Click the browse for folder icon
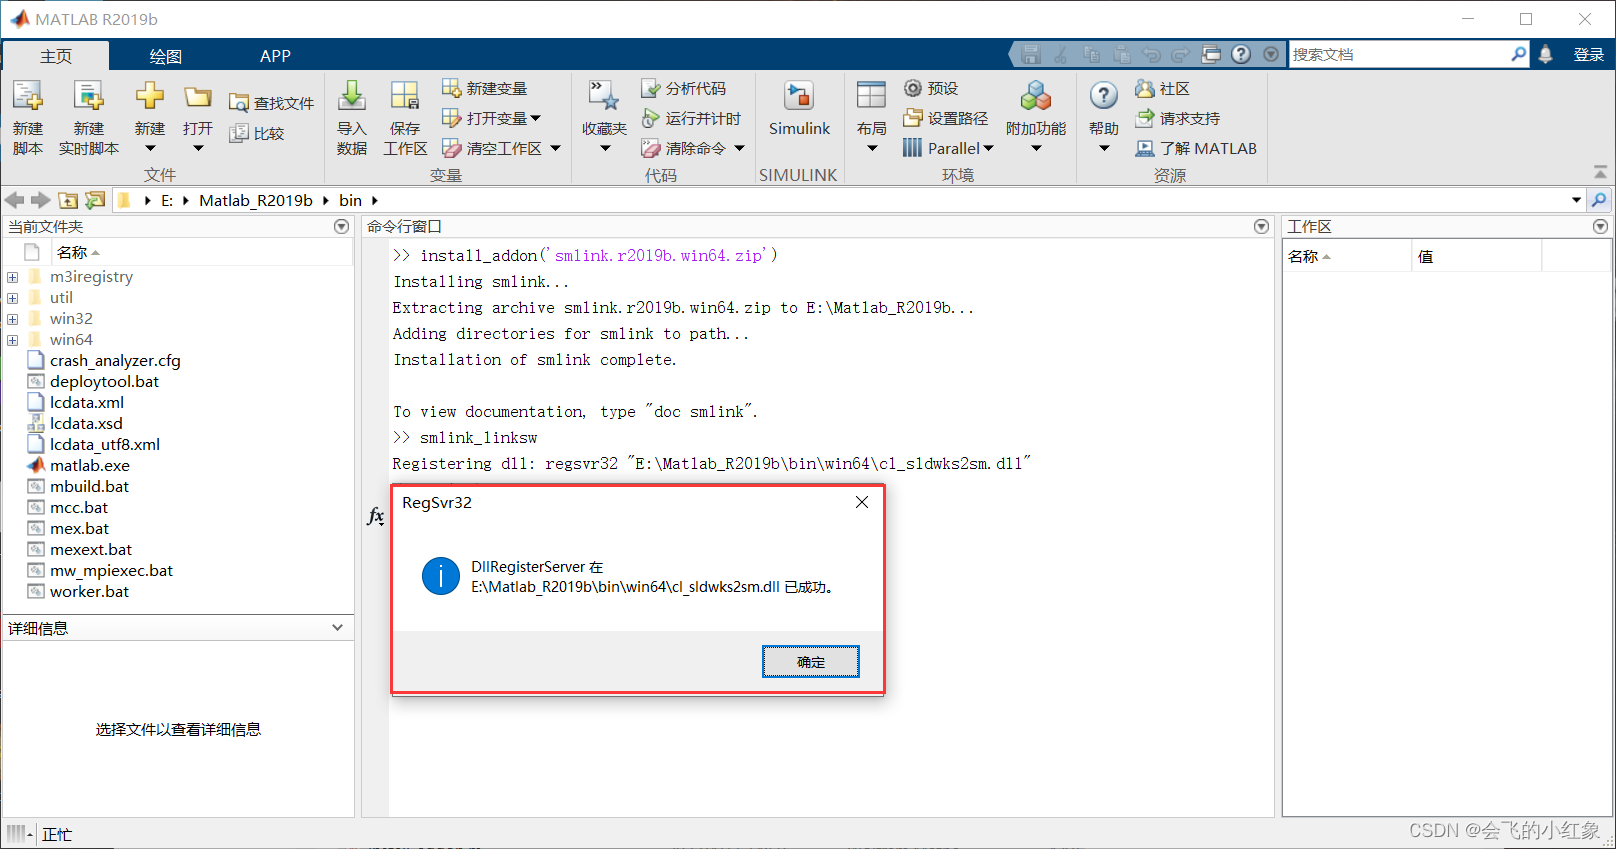The height and width of the screenshot is (849, 1616). 95,200
